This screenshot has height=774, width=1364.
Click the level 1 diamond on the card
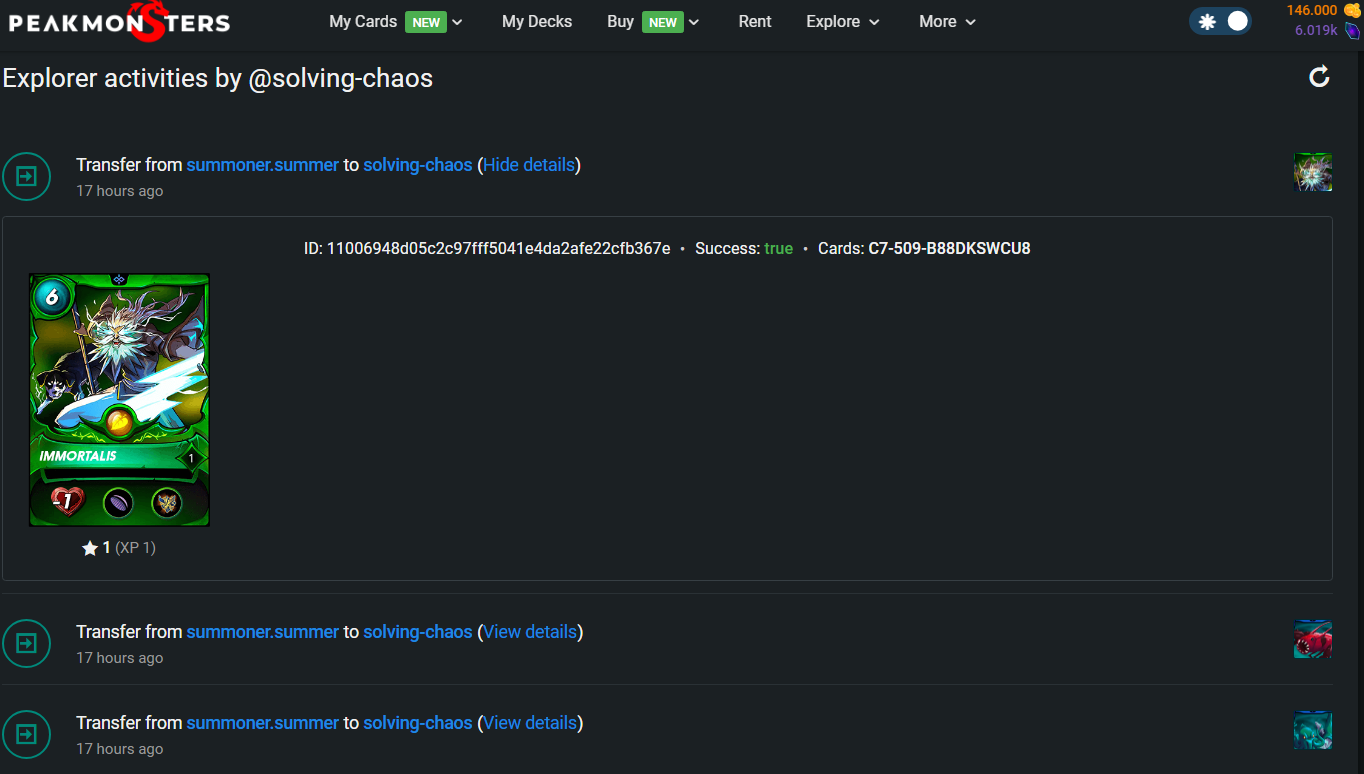[x=190, y=458]
